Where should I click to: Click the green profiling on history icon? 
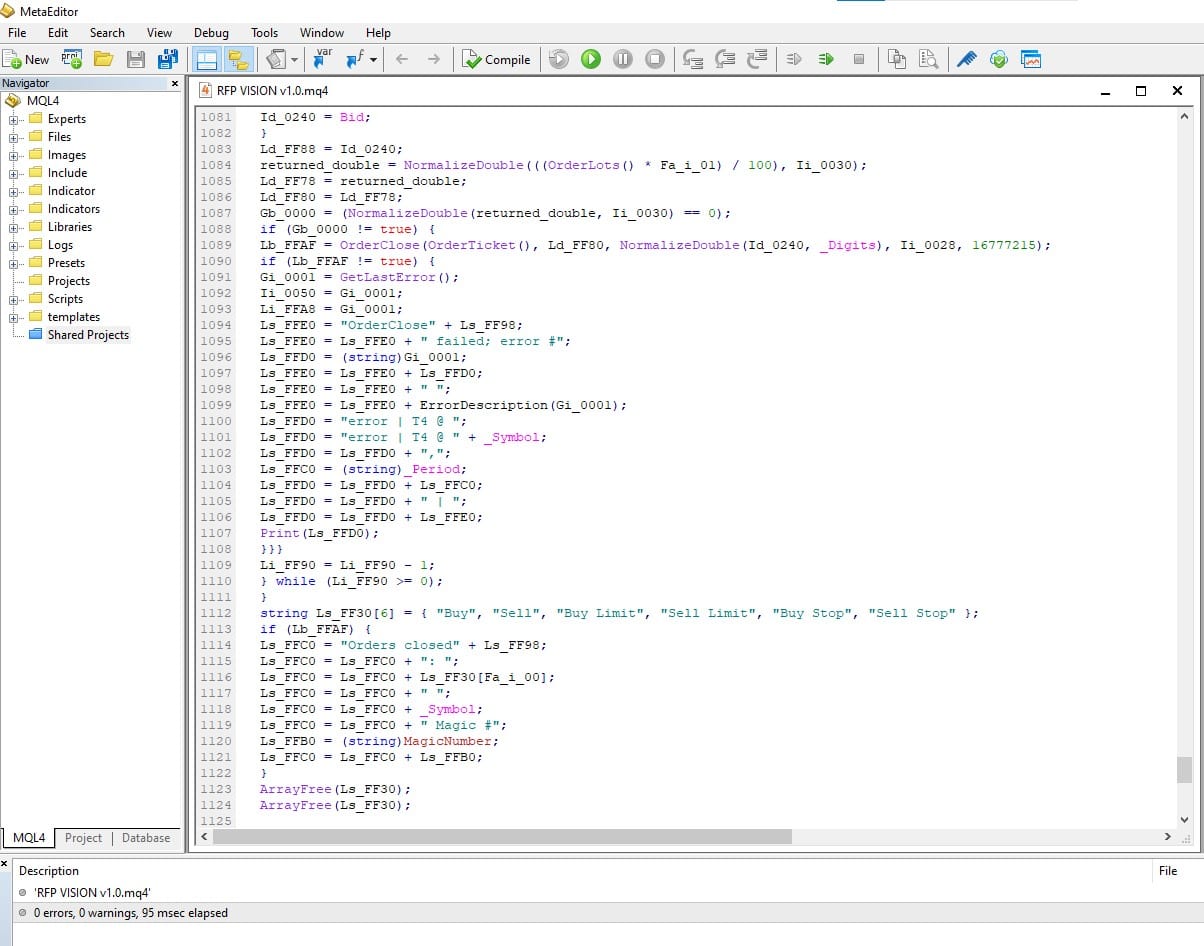click(826, 60)
